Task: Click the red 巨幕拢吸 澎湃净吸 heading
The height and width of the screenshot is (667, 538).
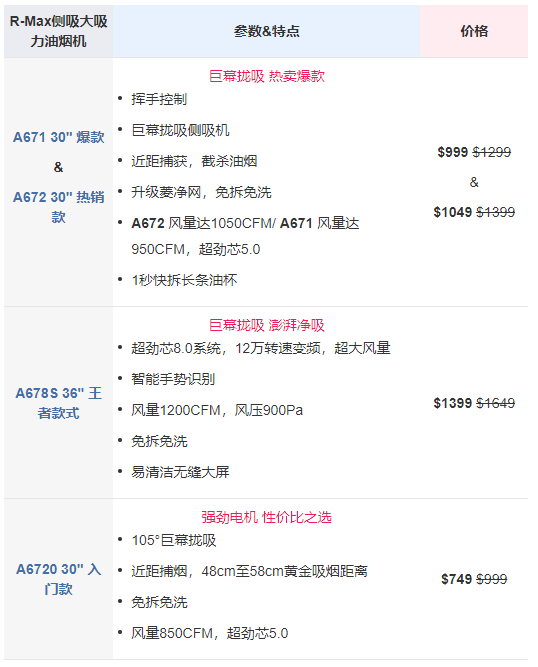Action: coord(267,325)
